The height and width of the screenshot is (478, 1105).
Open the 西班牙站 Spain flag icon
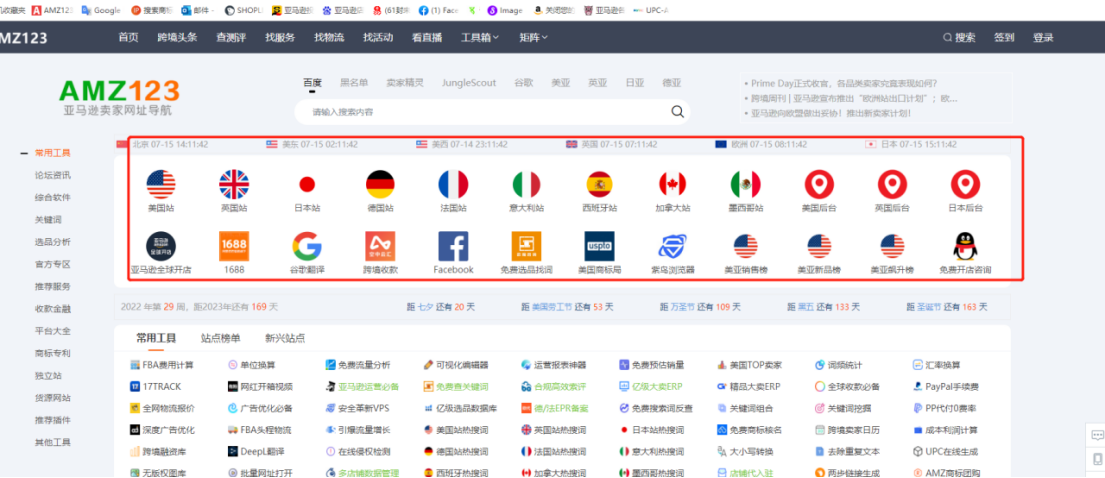click(600, 185)
